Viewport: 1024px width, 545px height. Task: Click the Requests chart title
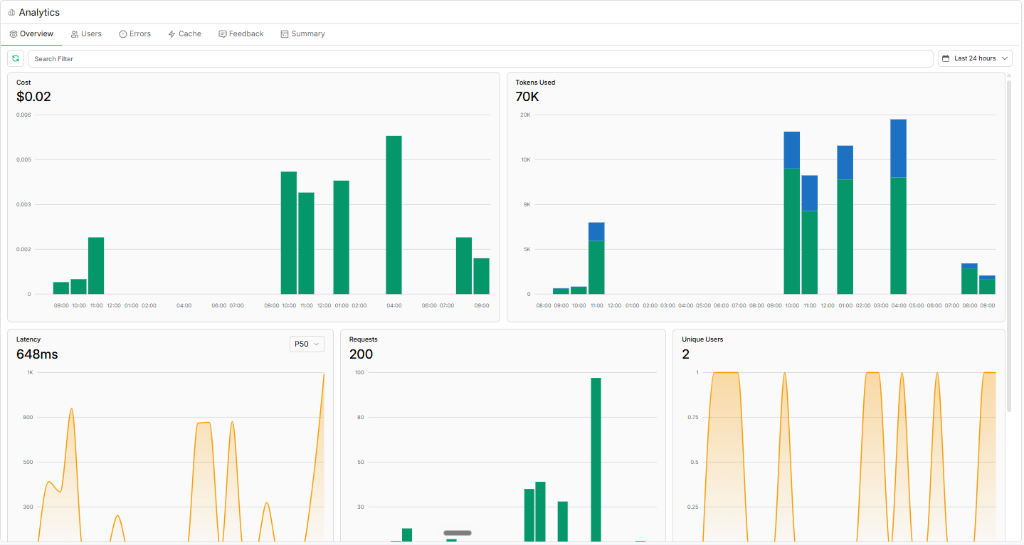click(x=363, y=339)
